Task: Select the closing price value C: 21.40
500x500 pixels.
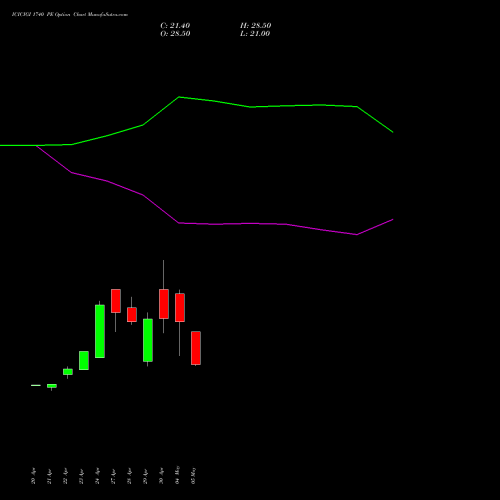Action: click(x=175, y=26)
